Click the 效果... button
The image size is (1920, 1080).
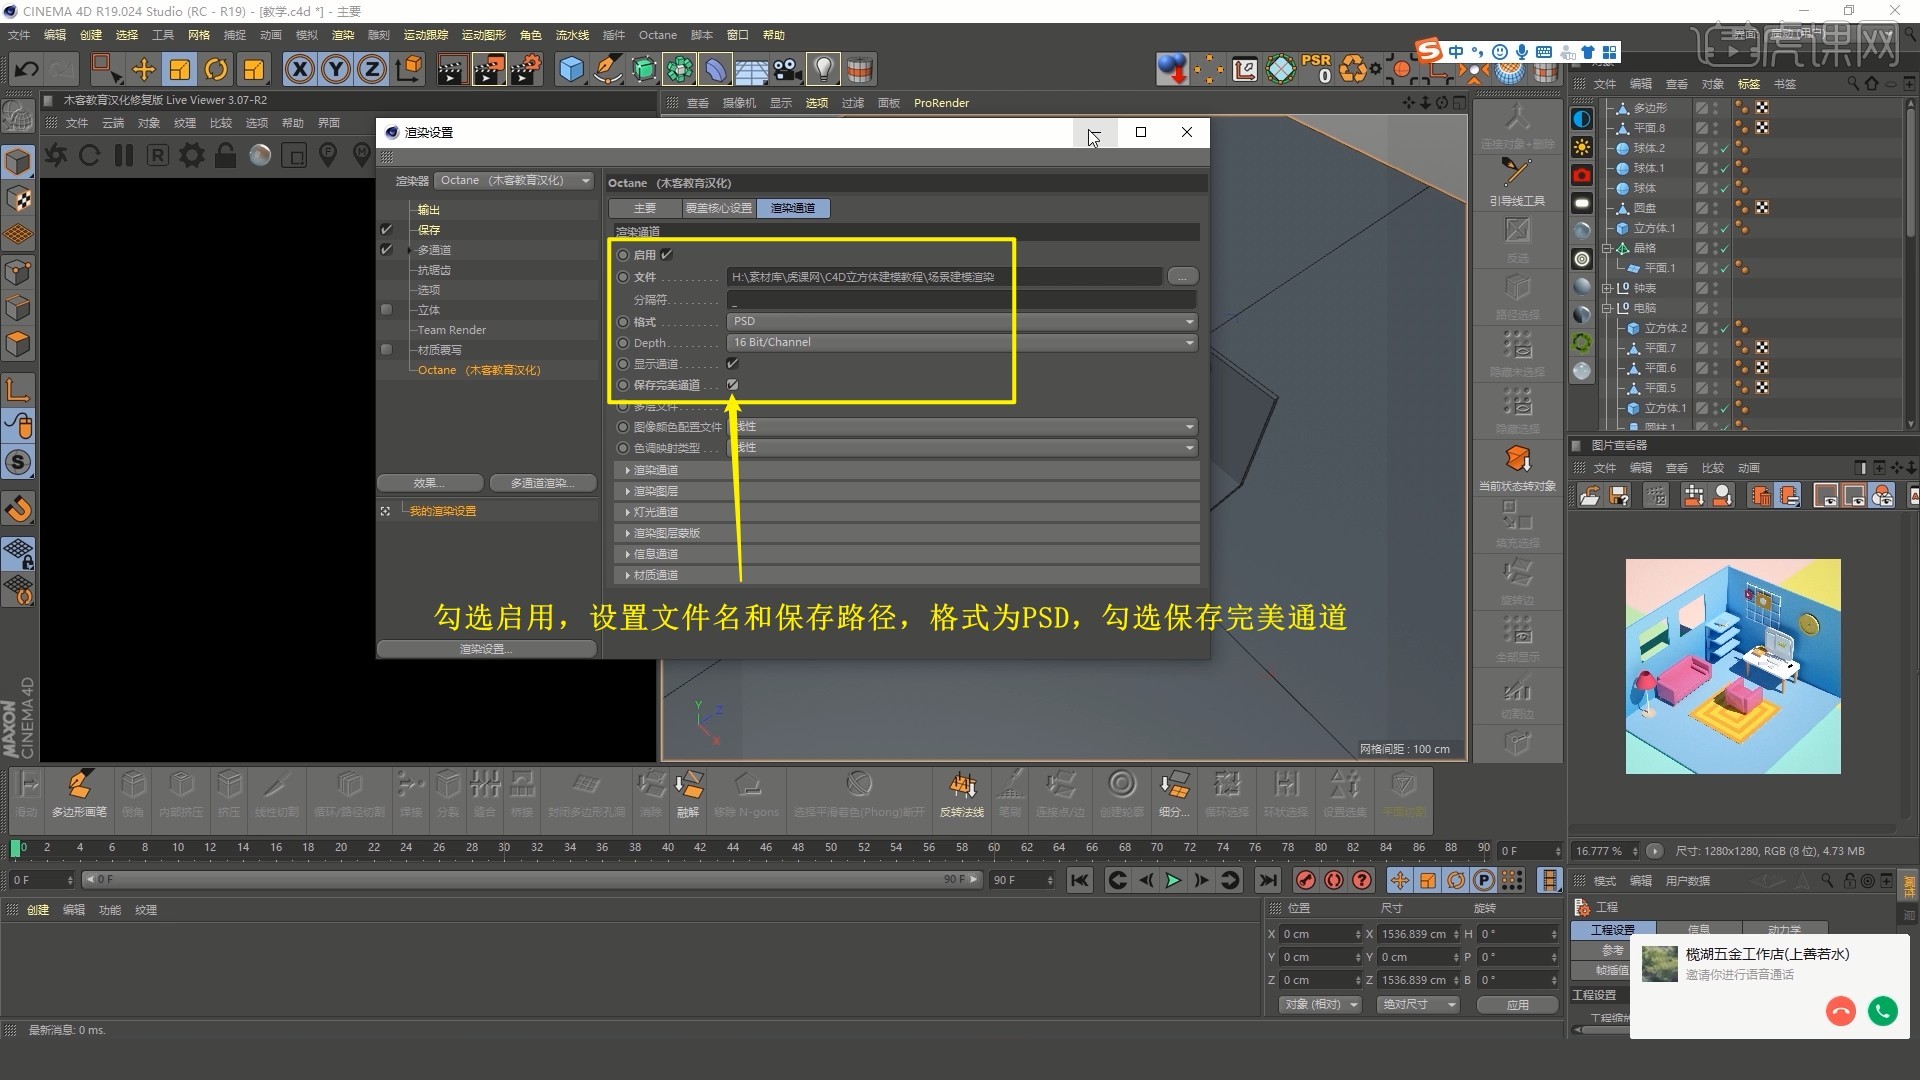click(430, 483)
